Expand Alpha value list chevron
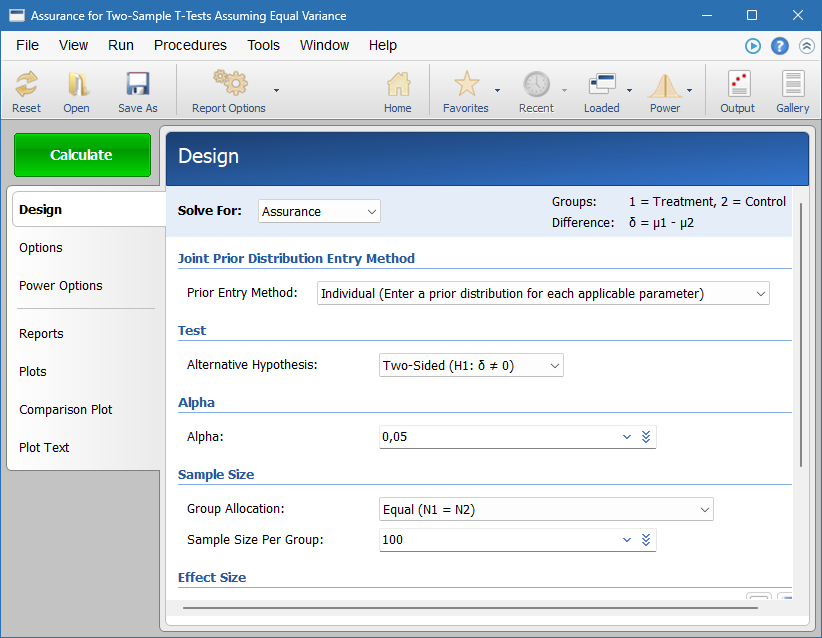The image size is (822, 638). (x=626, y=437)
